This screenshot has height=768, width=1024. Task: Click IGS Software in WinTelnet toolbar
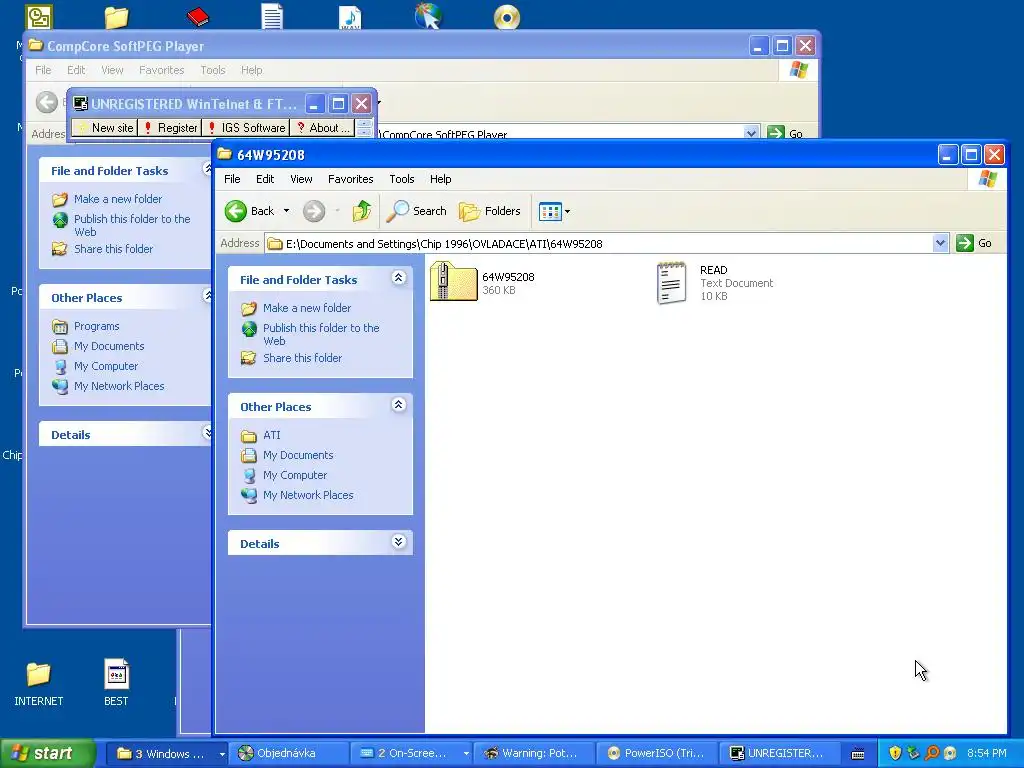[246, 128]
